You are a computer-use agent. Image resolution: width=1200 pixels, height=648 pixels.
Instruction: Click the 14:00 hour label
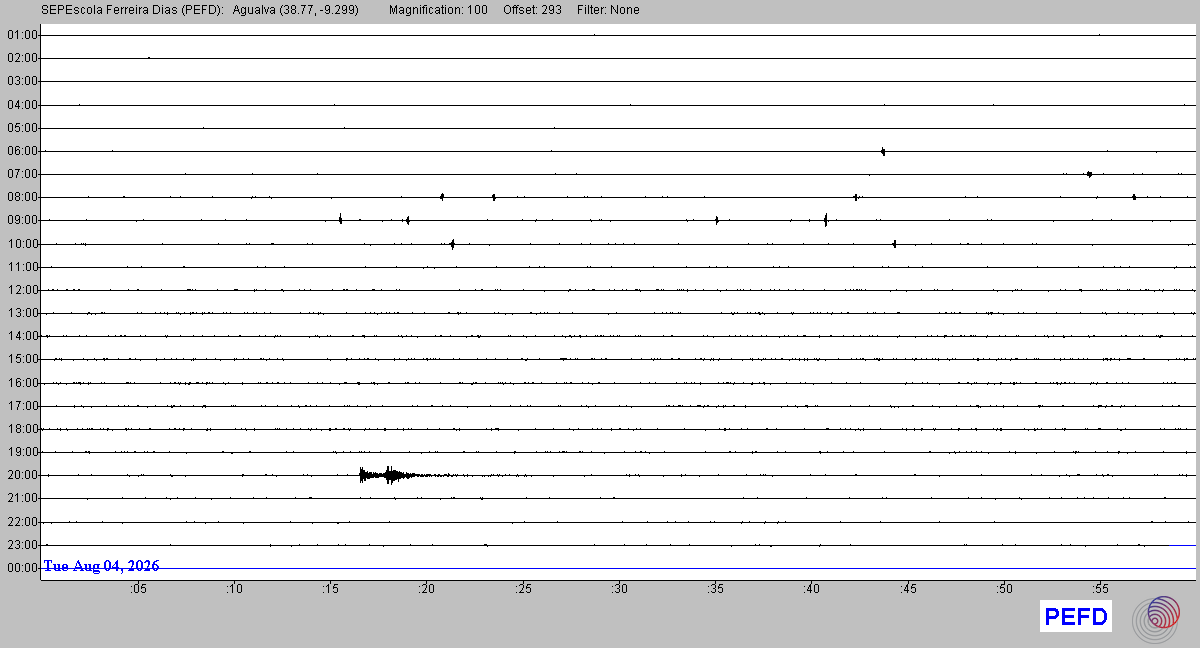click(x=22, y=336)
